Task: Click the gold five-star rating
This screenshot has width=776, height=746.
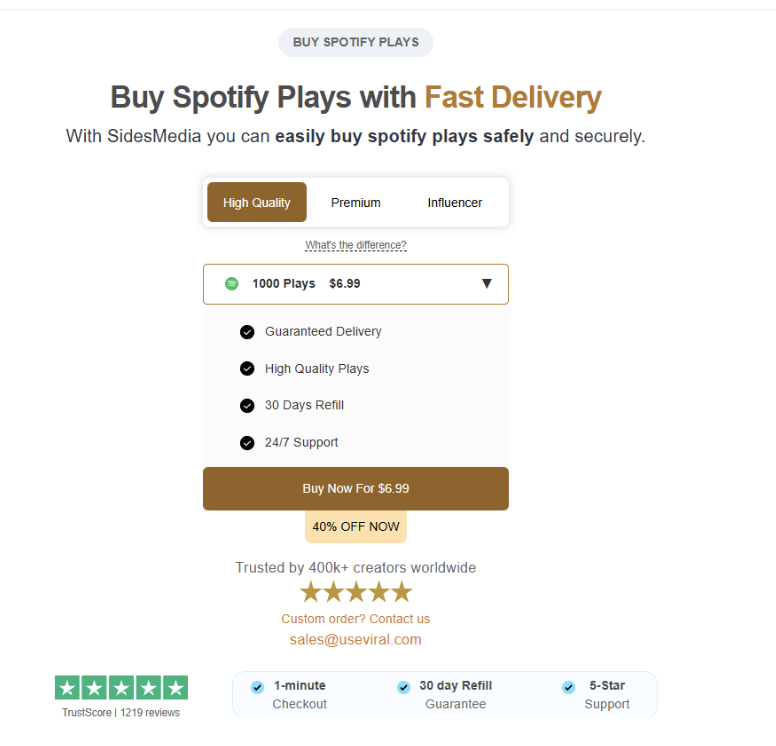Action: [x=356, y=592]
